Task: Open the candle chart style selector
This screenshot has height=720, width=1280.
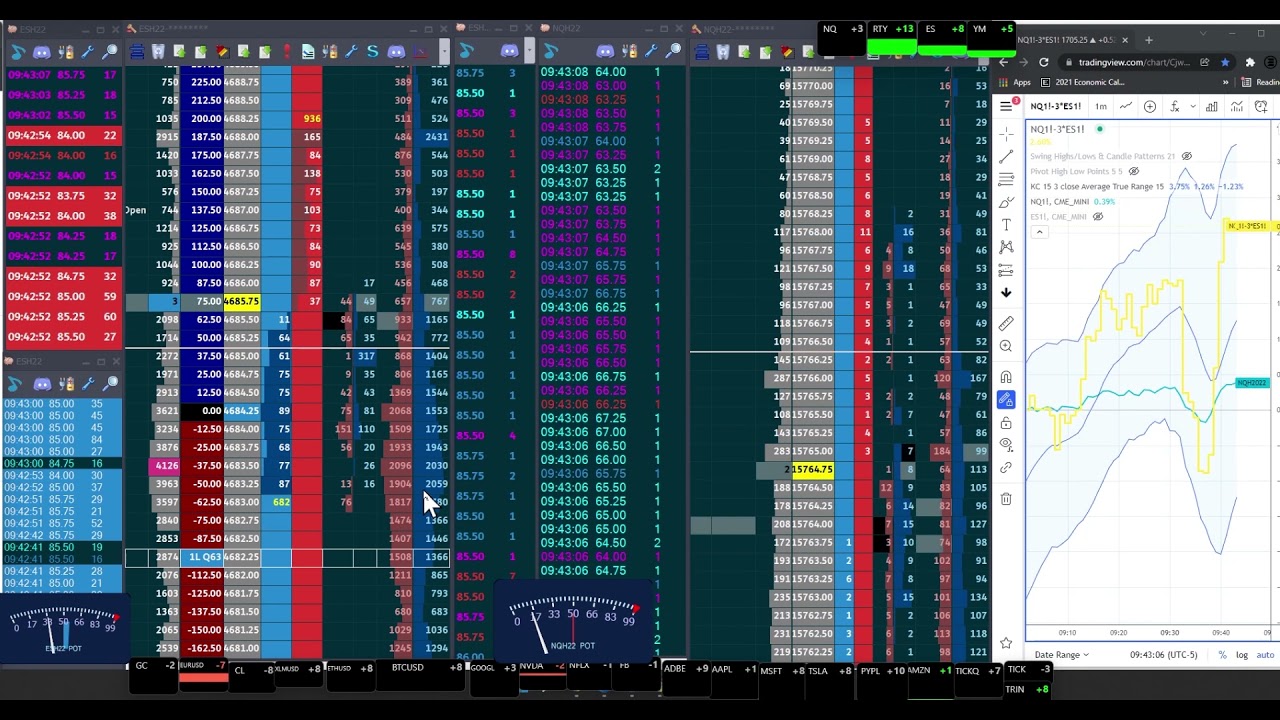Action: [1126, 106]
